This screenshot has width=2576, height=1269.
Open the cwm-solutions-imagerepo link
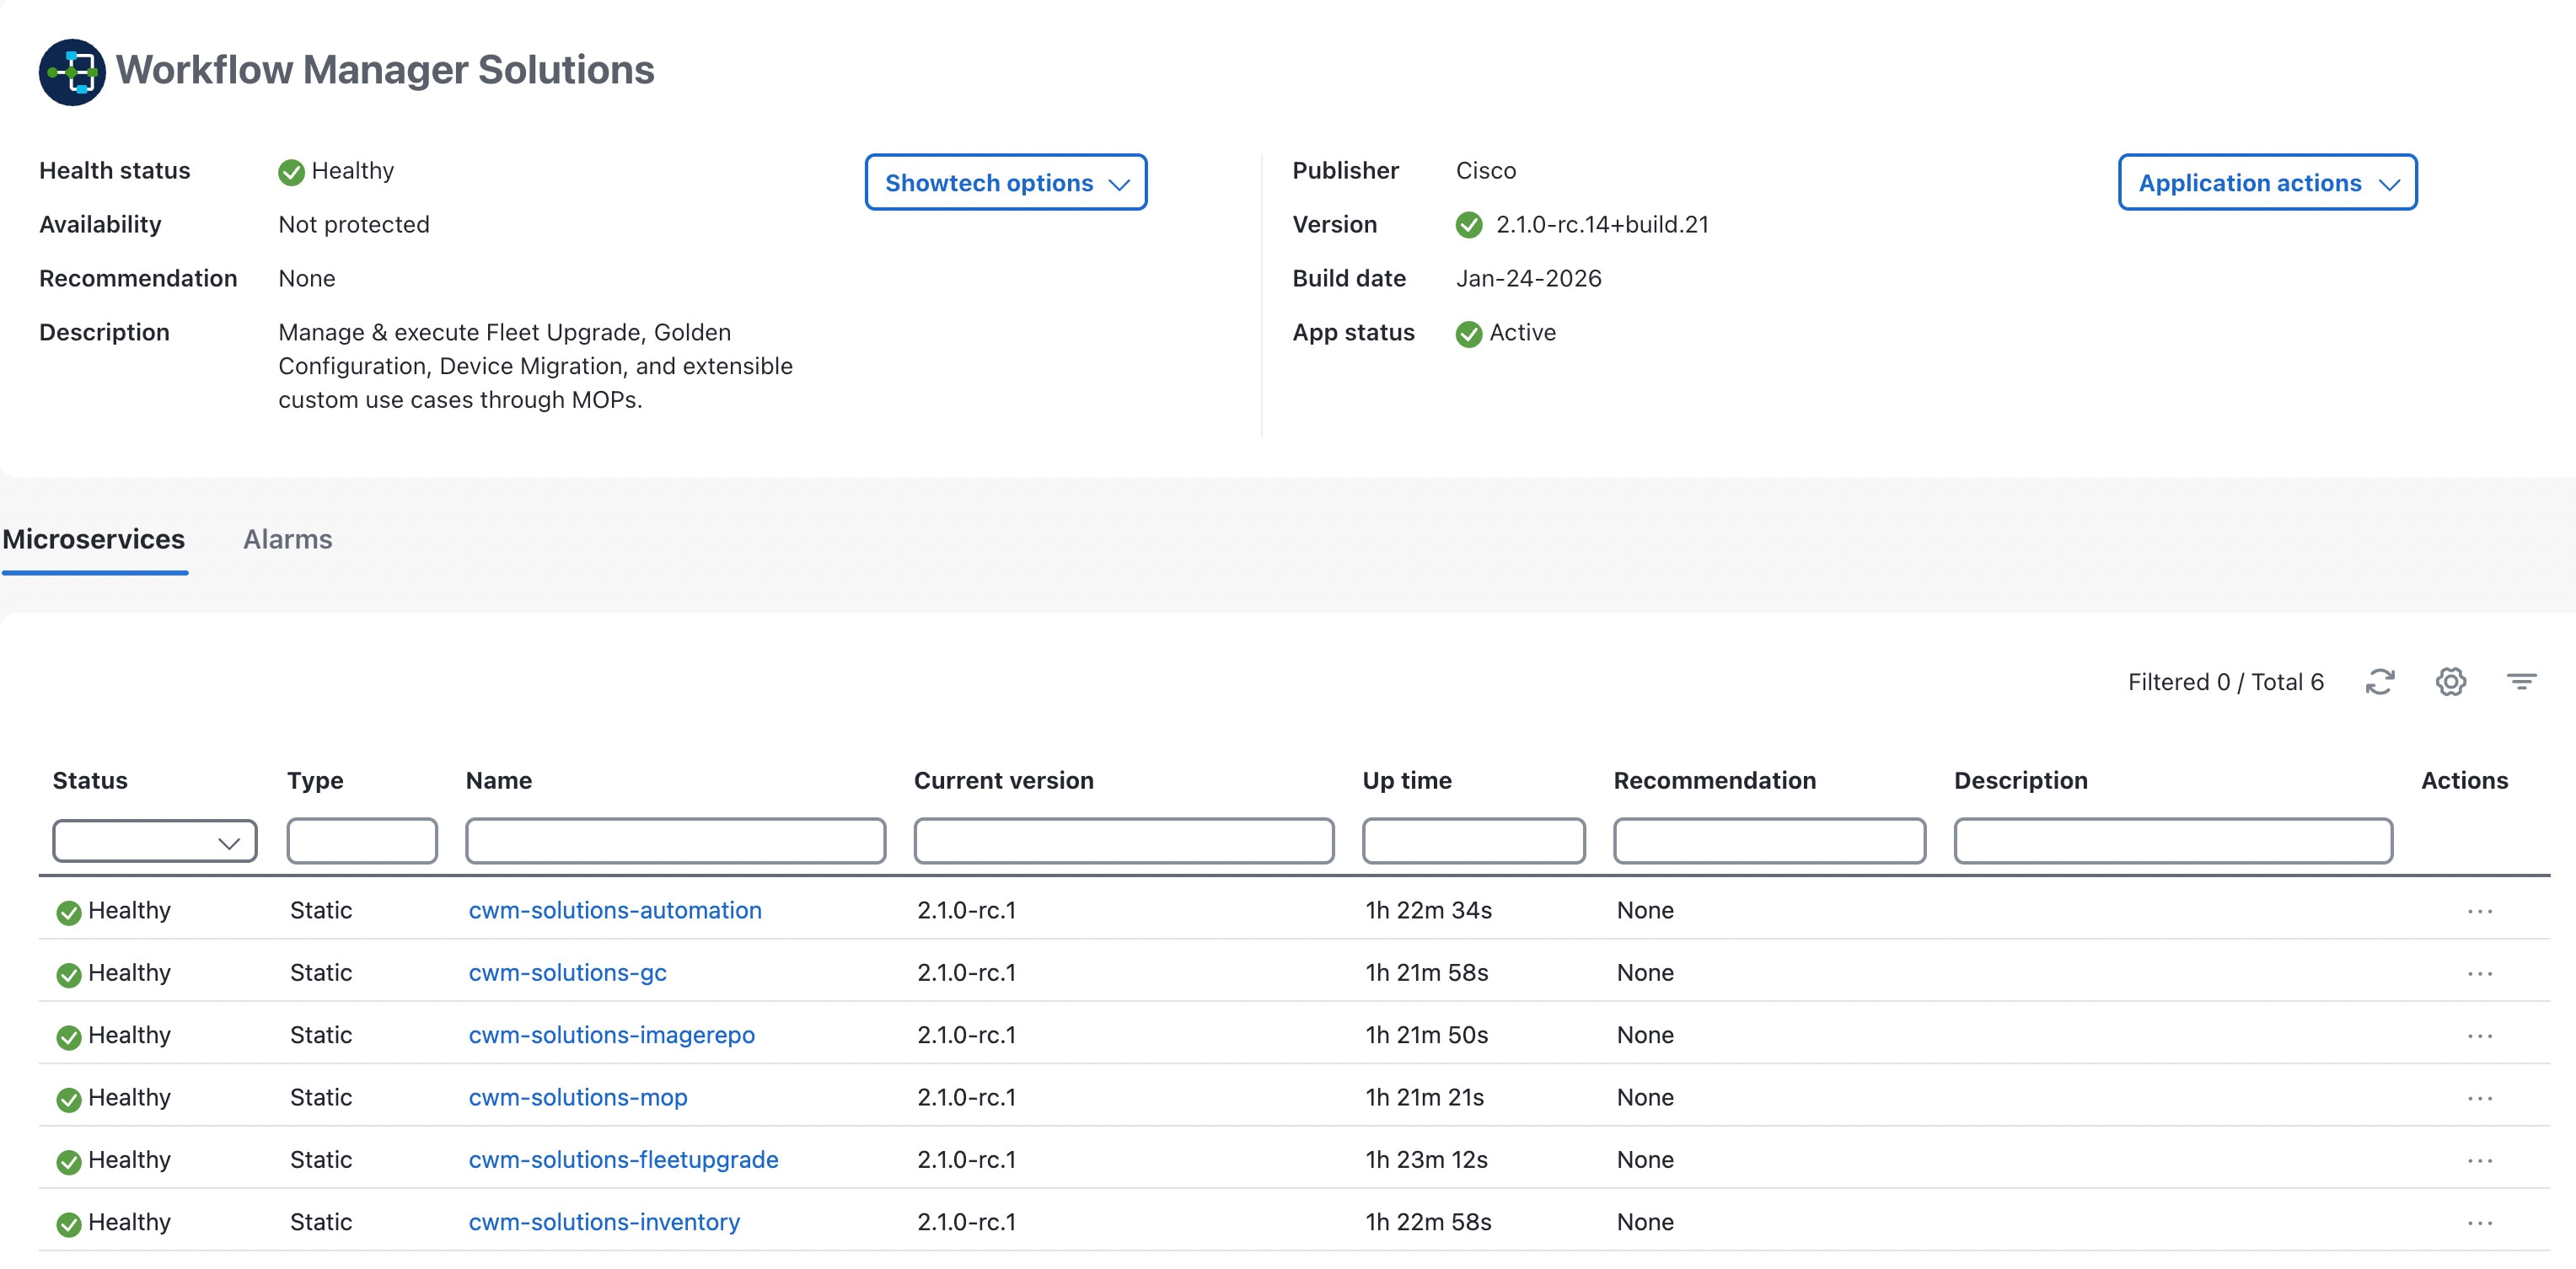point(611,1035)
